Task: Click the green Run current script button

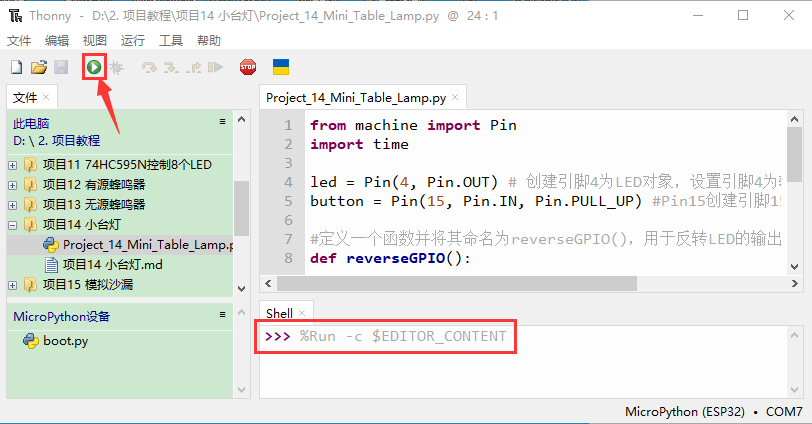Action: [93, 68]
